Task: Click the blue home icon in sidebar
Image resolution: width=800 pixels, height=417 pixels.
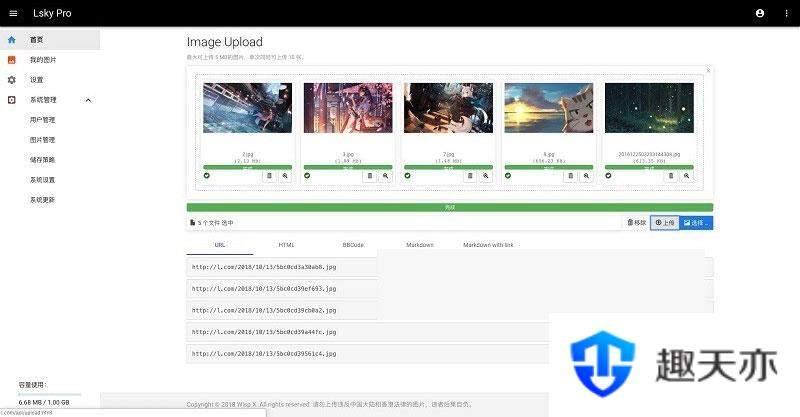Action: tap(12, 39)
